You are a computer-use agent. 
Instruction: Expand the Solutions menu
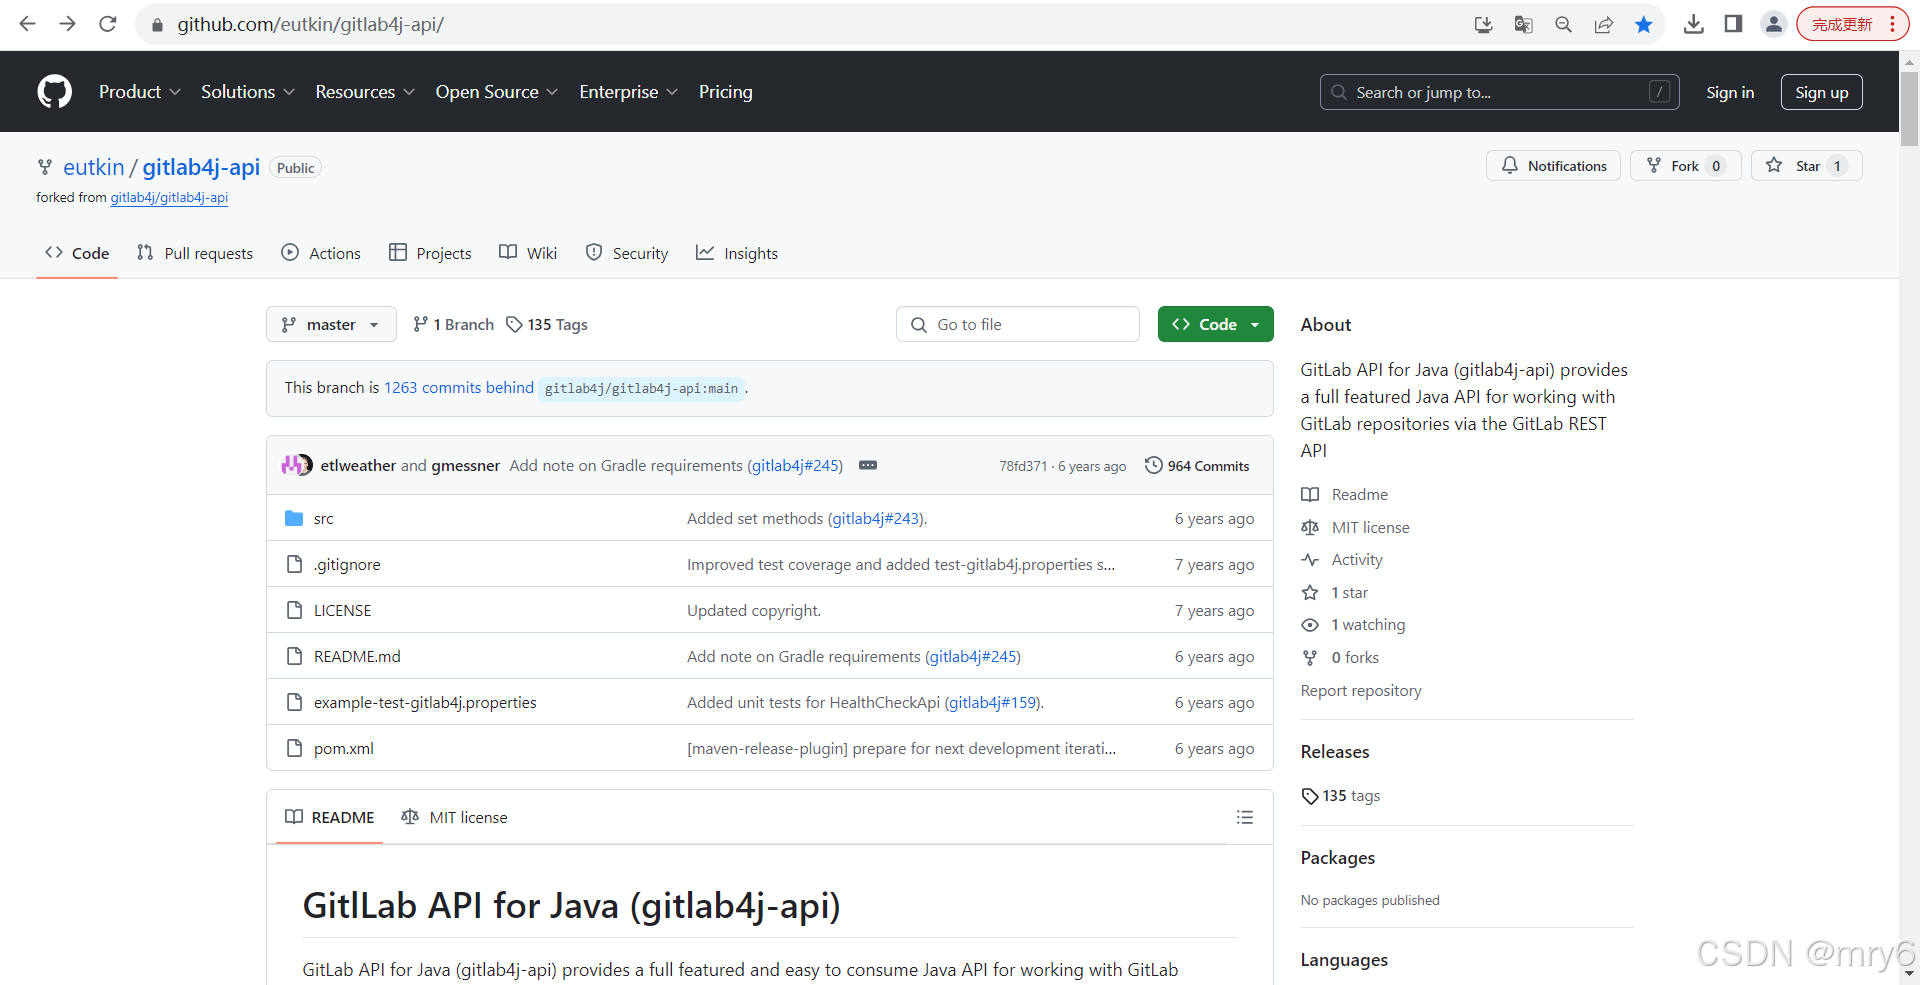[248, 92]
